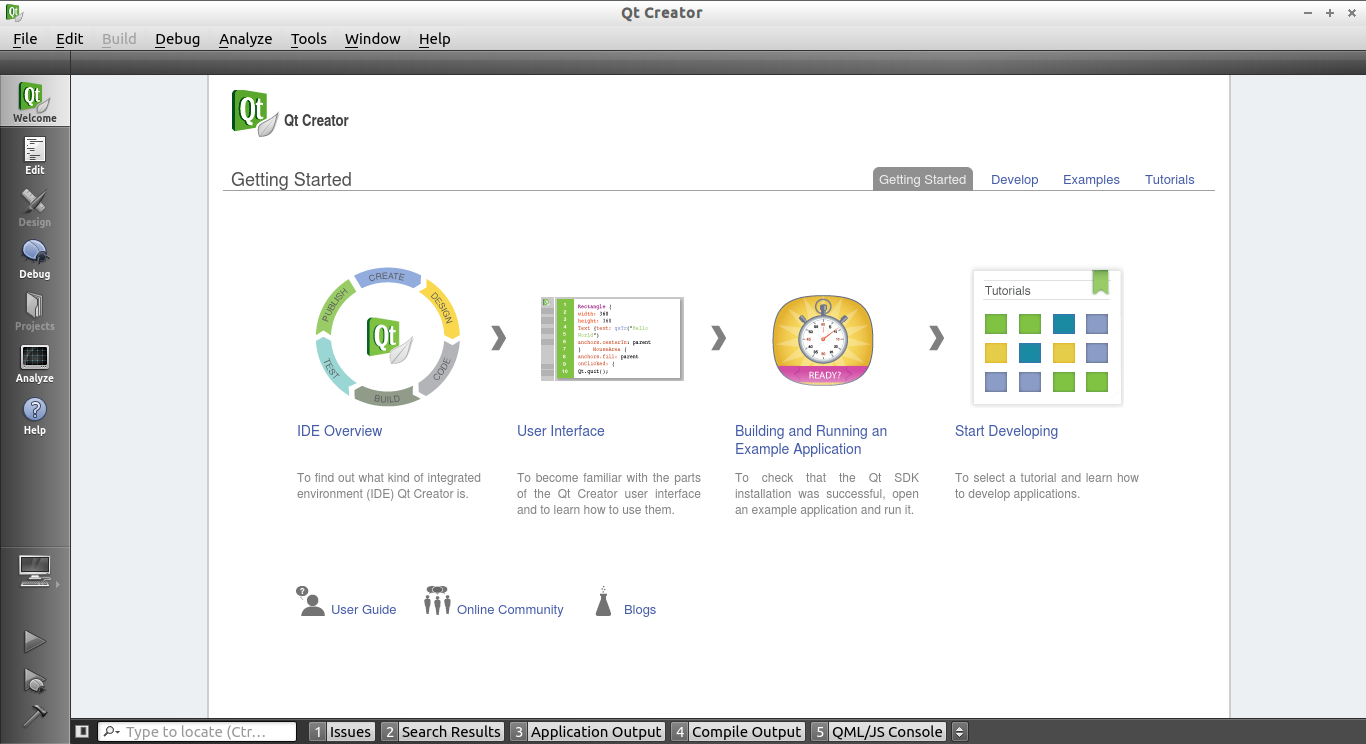Build project with the hammer icon
This screenshot has height=744, width=1366.
(x=35, y=716)
